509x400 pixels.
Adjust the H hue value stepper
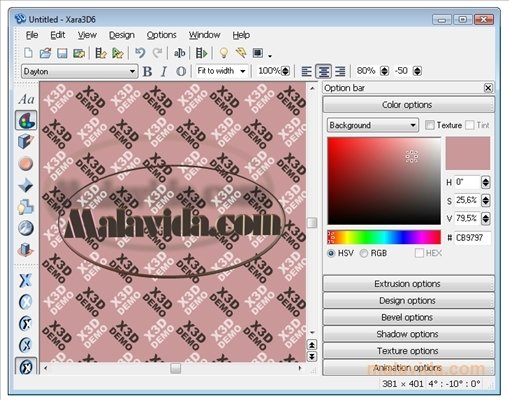coord(486,182)
